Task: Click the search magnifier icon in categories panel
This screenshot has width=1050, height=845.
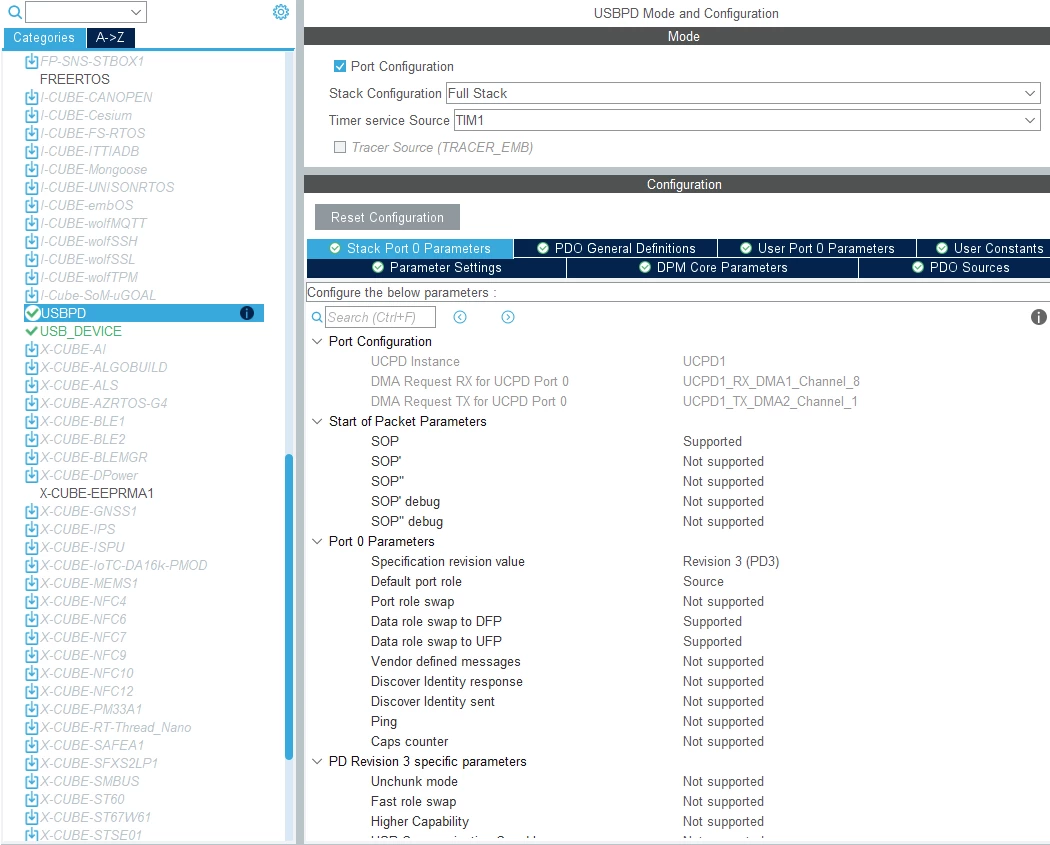Action: 14,12
